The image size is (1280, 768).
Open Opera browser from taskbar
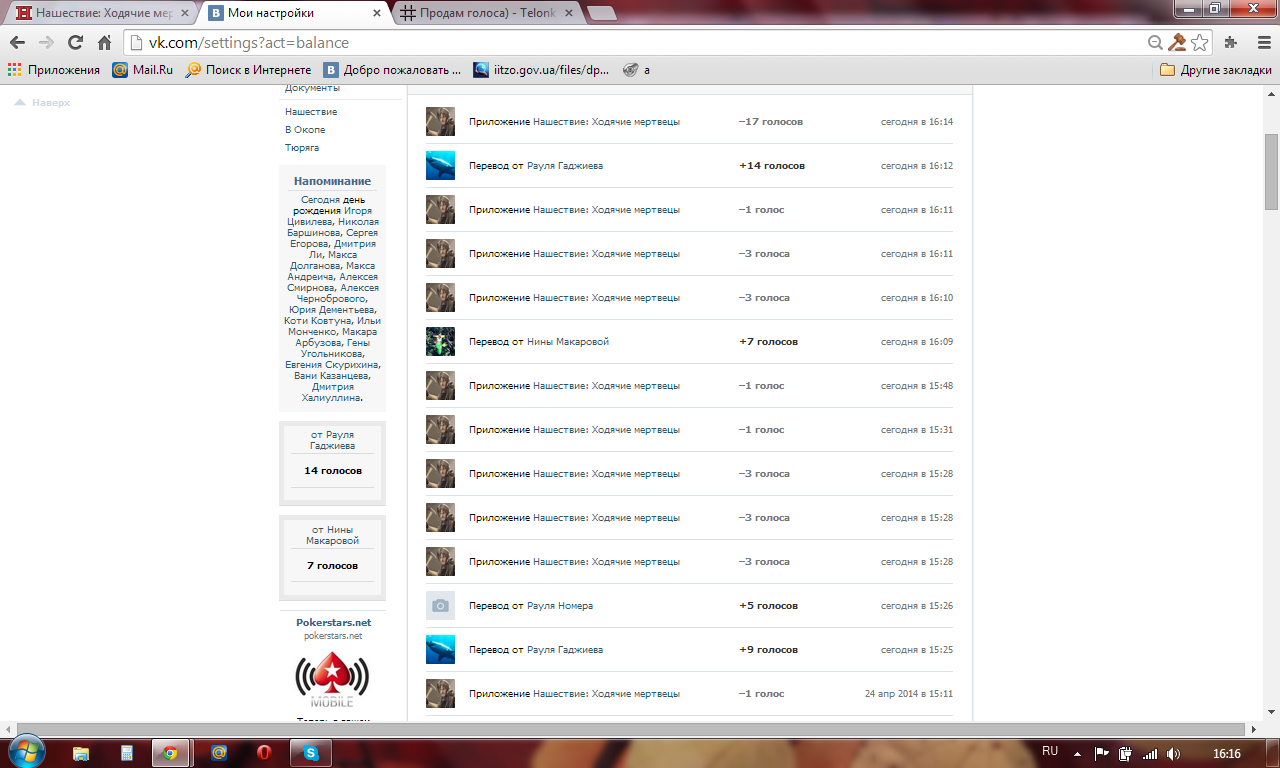coord(264,753)
